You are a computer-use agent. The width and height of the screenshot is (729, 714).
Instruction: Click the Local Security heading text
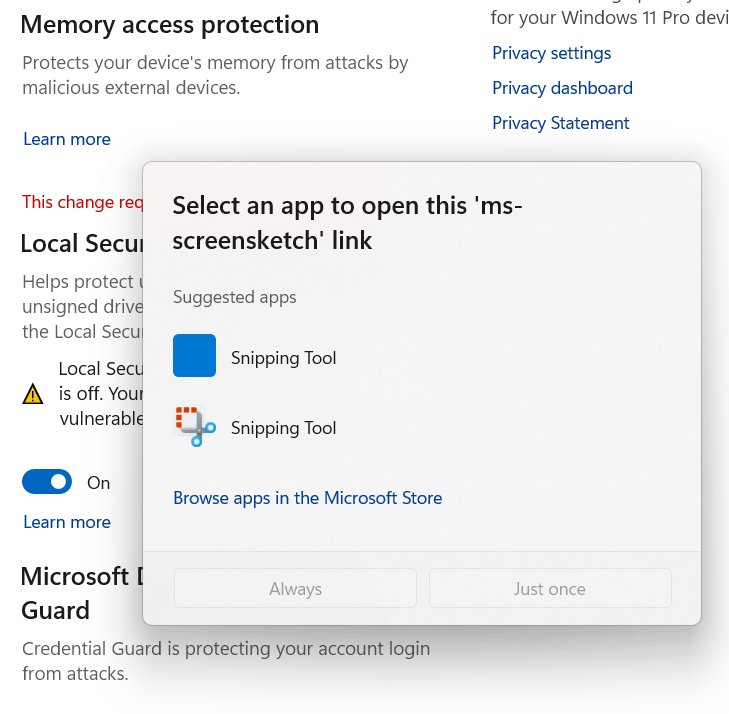coord(82,243)
